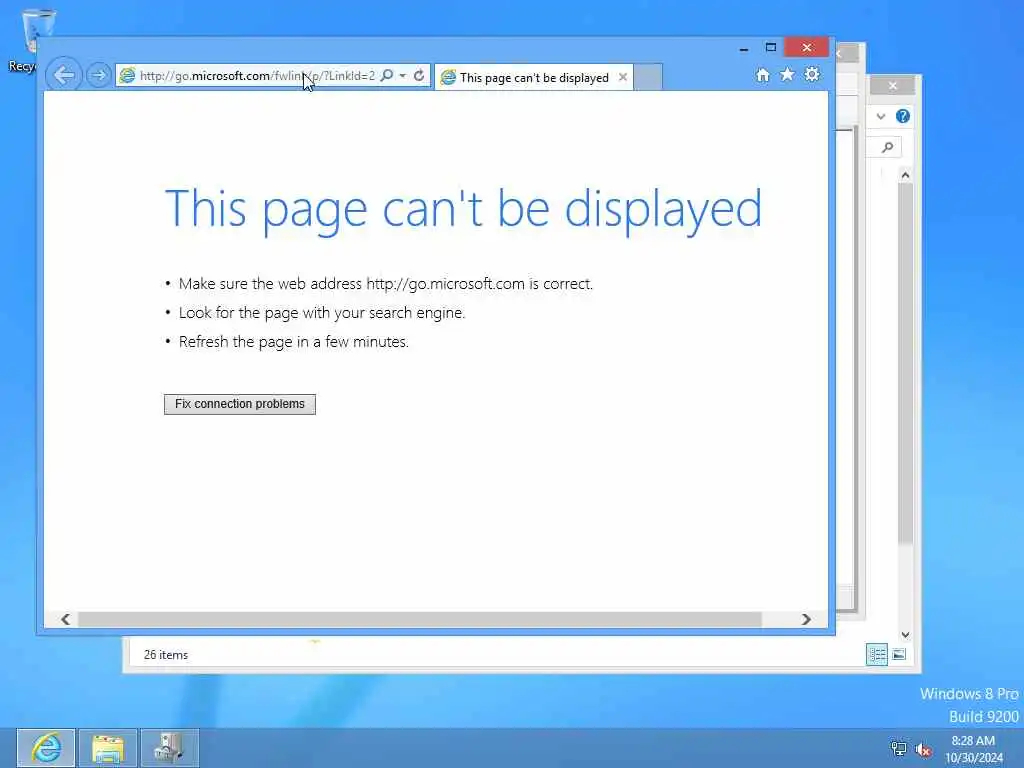Go forward with Internet Explorer forward arrow

click(x=99, y=75)
